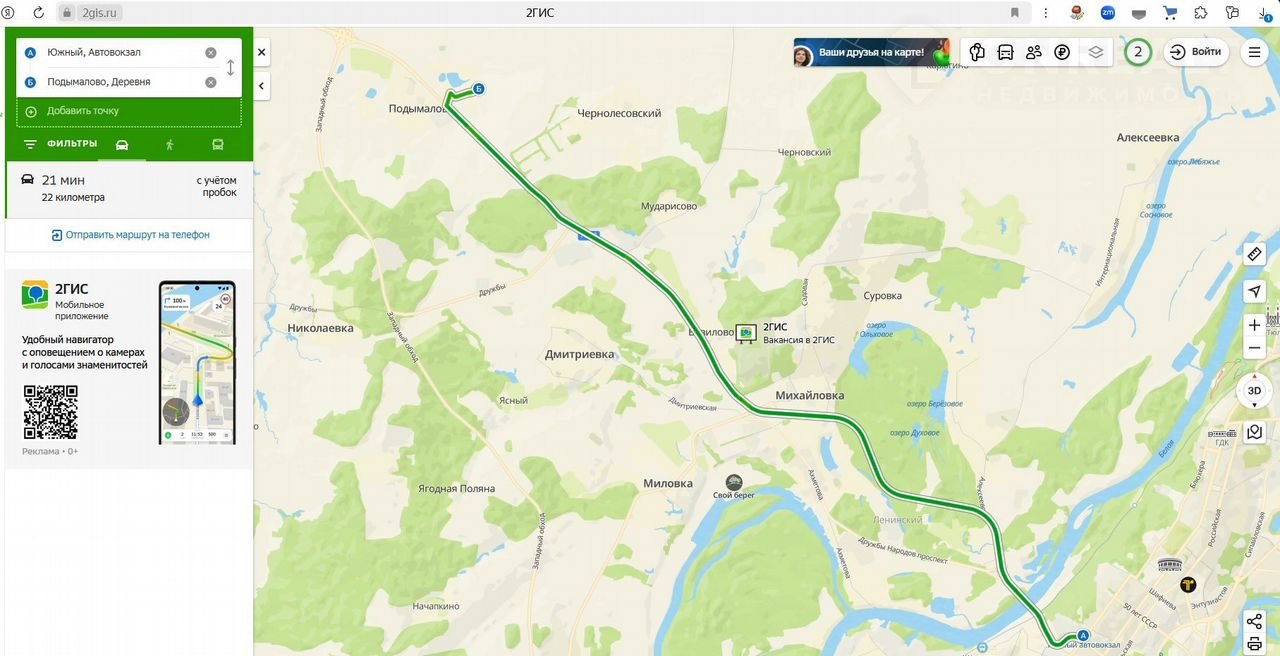Open the hamburger main menu
The width and height of the screenshot is (1280, 656).
pyautogui.click(x=1255, y=52)
